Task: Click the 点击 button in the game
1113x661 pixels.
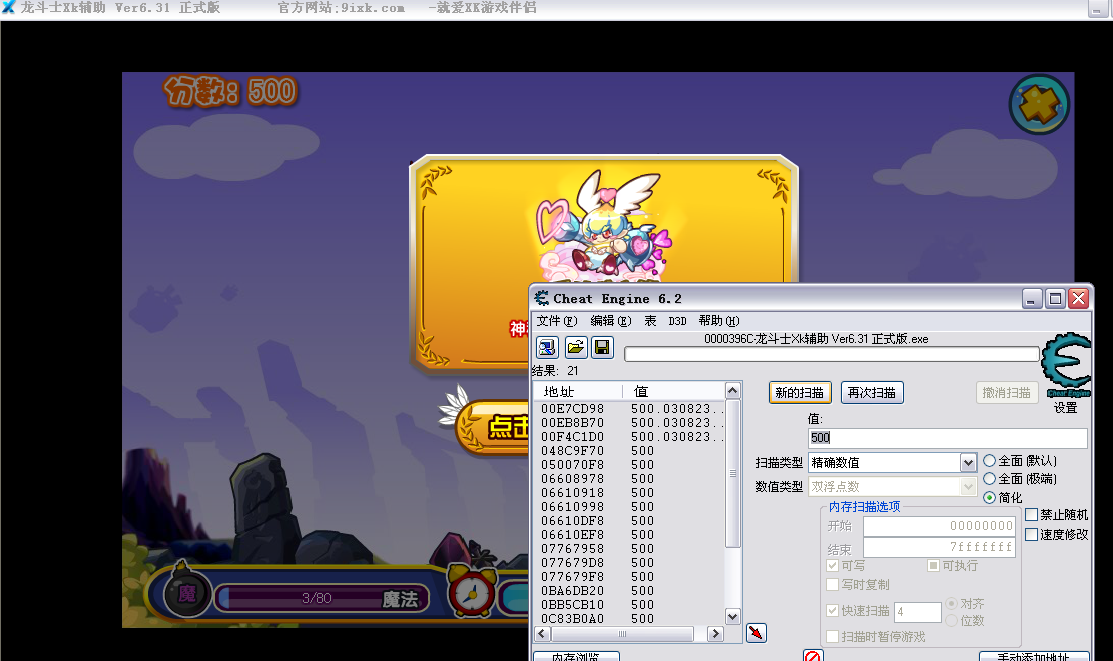Action: (494, 427)
